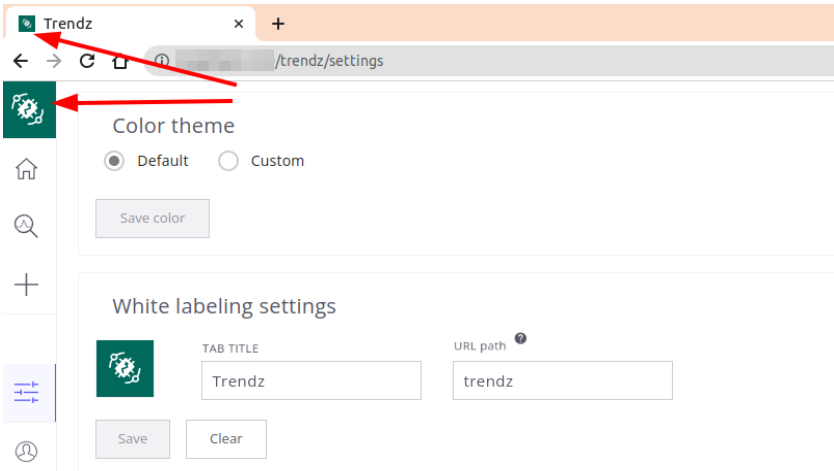Reload the page in browser
This screenshot has height=471, width=834.
point(87,61)
